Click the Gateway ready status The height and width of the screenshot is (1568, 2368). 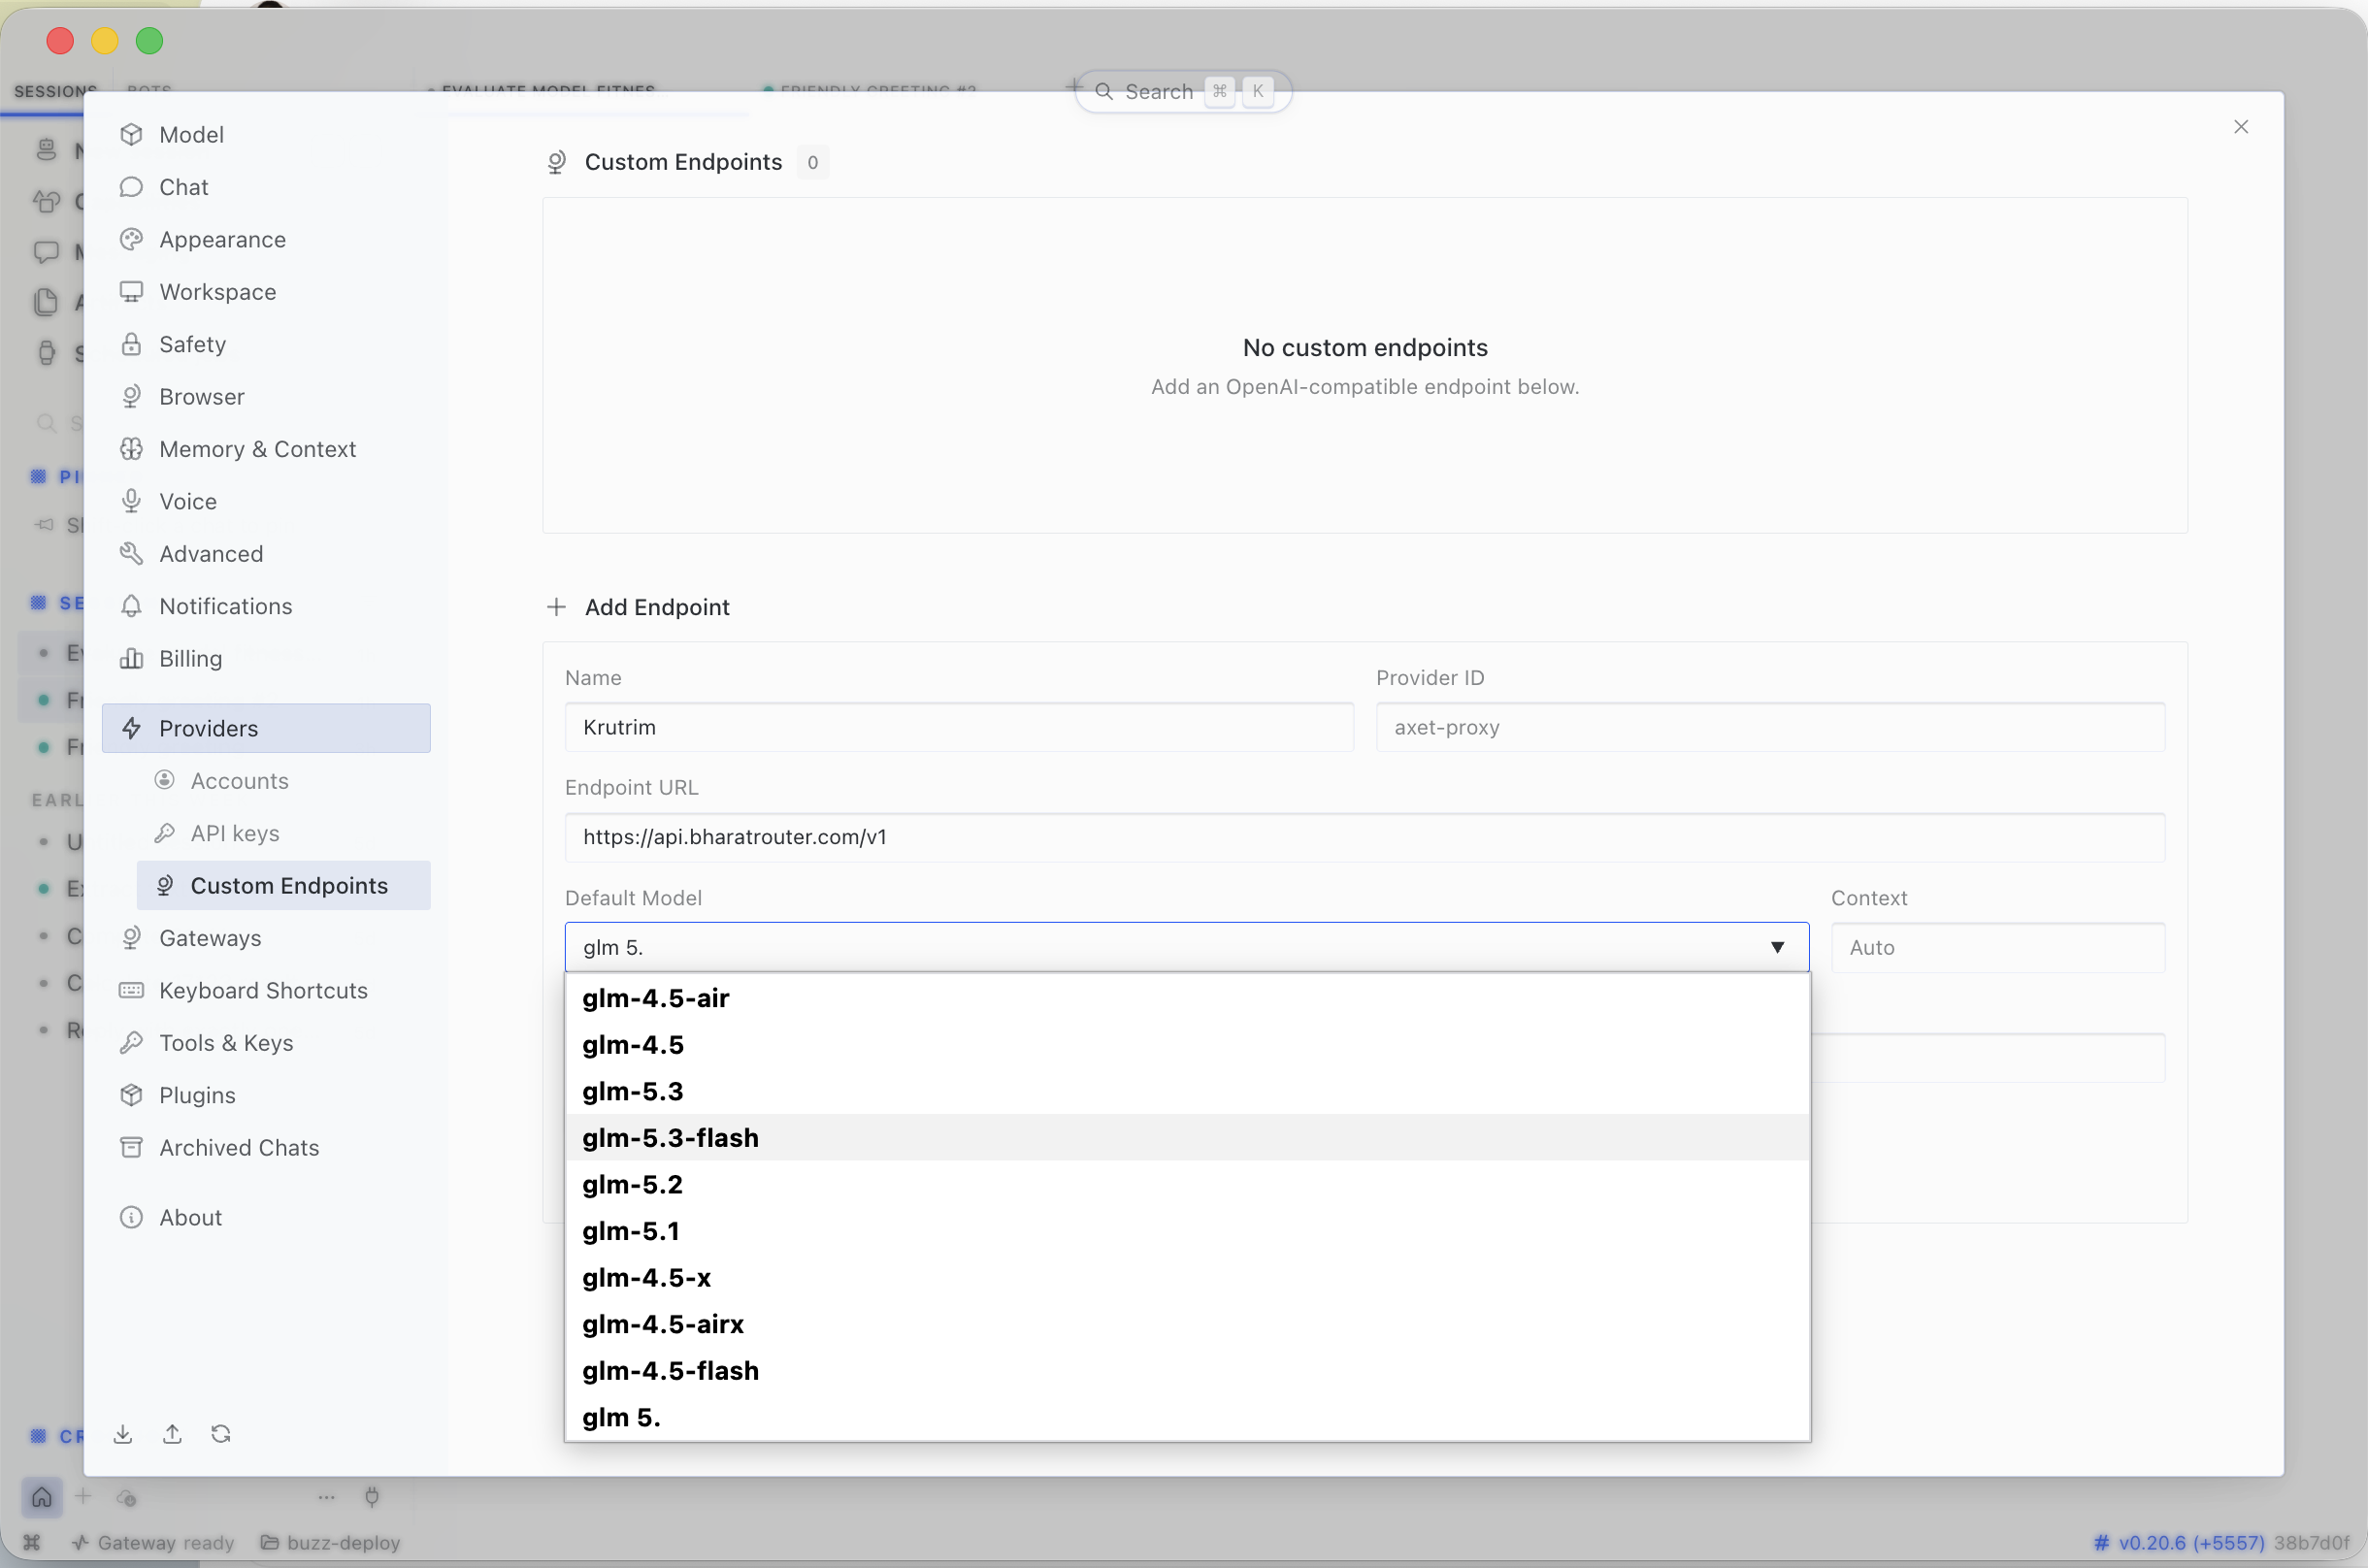[153, 1542]
